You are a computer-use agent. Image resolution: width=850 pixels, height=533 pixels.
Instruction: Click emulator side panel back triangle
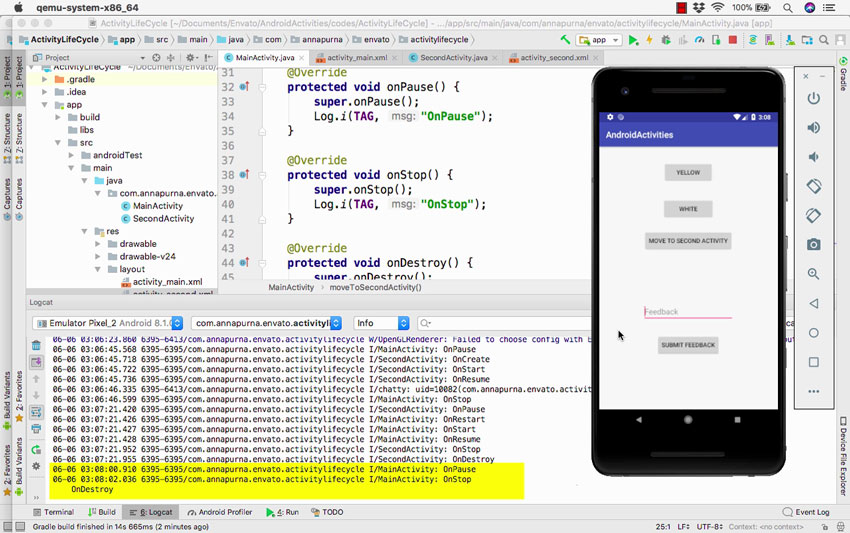click(x=813, y=304)
